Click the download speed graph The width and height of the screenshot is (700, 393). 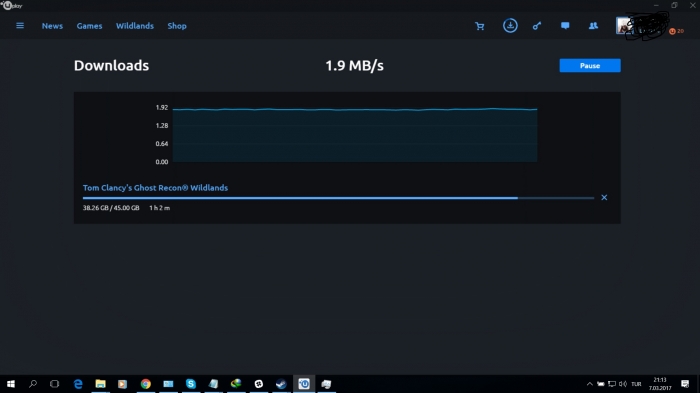pyautogui.click(x=355, y=135)
